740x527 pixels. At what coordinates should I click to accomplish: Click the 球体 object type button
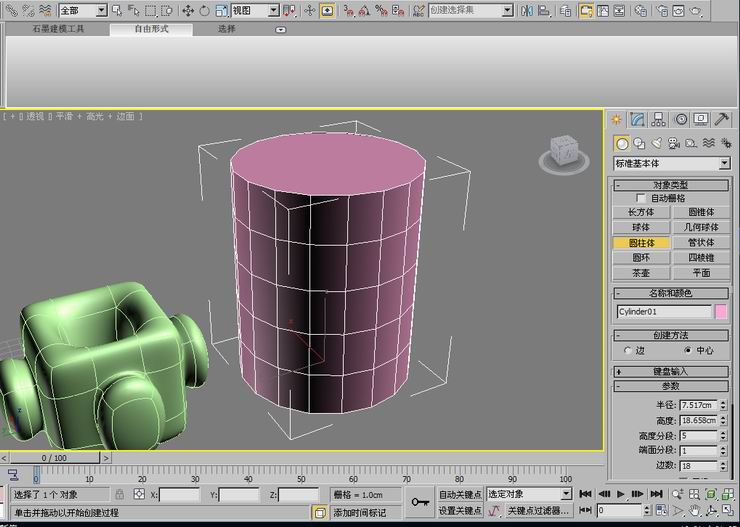(641, 227)
